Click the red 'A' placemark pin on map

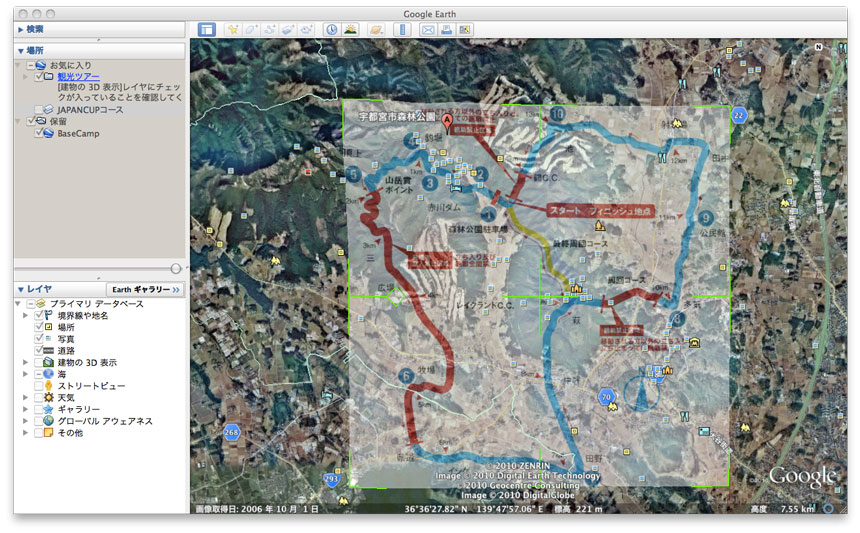pyautogui.click(x=447, y=124)
